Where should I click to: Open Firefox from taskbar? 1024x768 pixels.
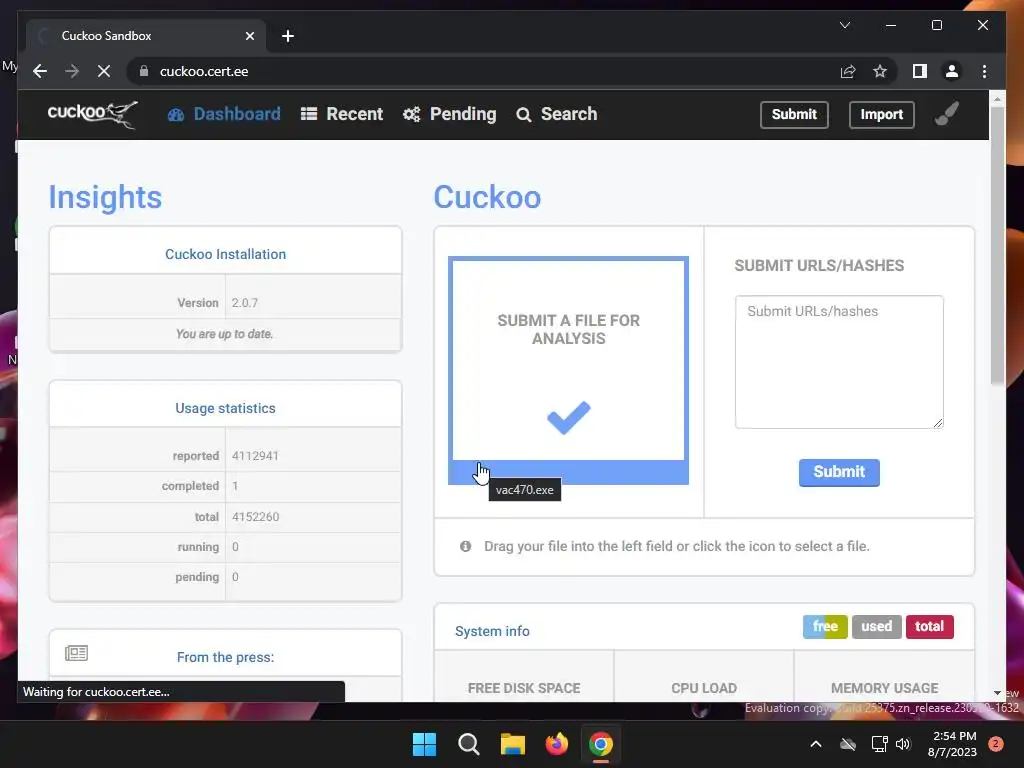(x=556, y=744)
